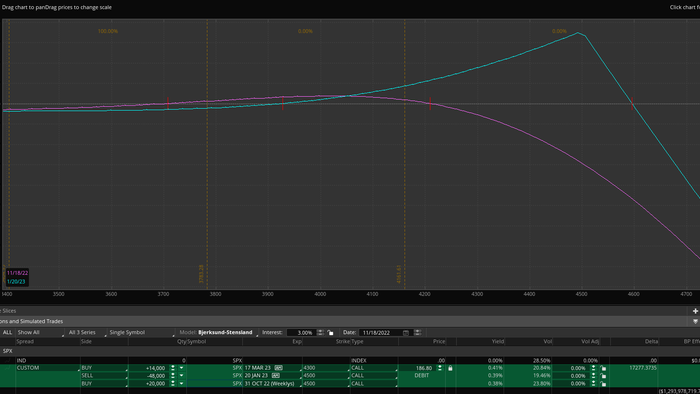Click the Simulated Trades section header bar
Viewport: 700px width, 394px height.
point(350,321)
